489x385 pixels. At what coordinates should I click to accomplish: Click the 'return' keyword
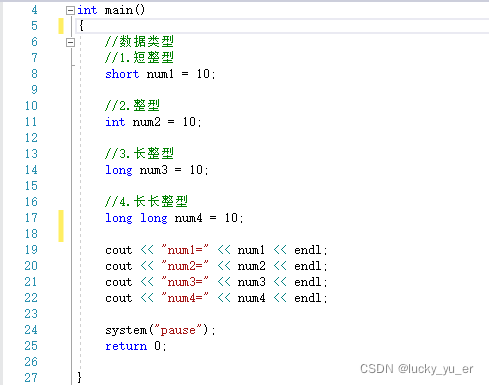pos(126,346)
